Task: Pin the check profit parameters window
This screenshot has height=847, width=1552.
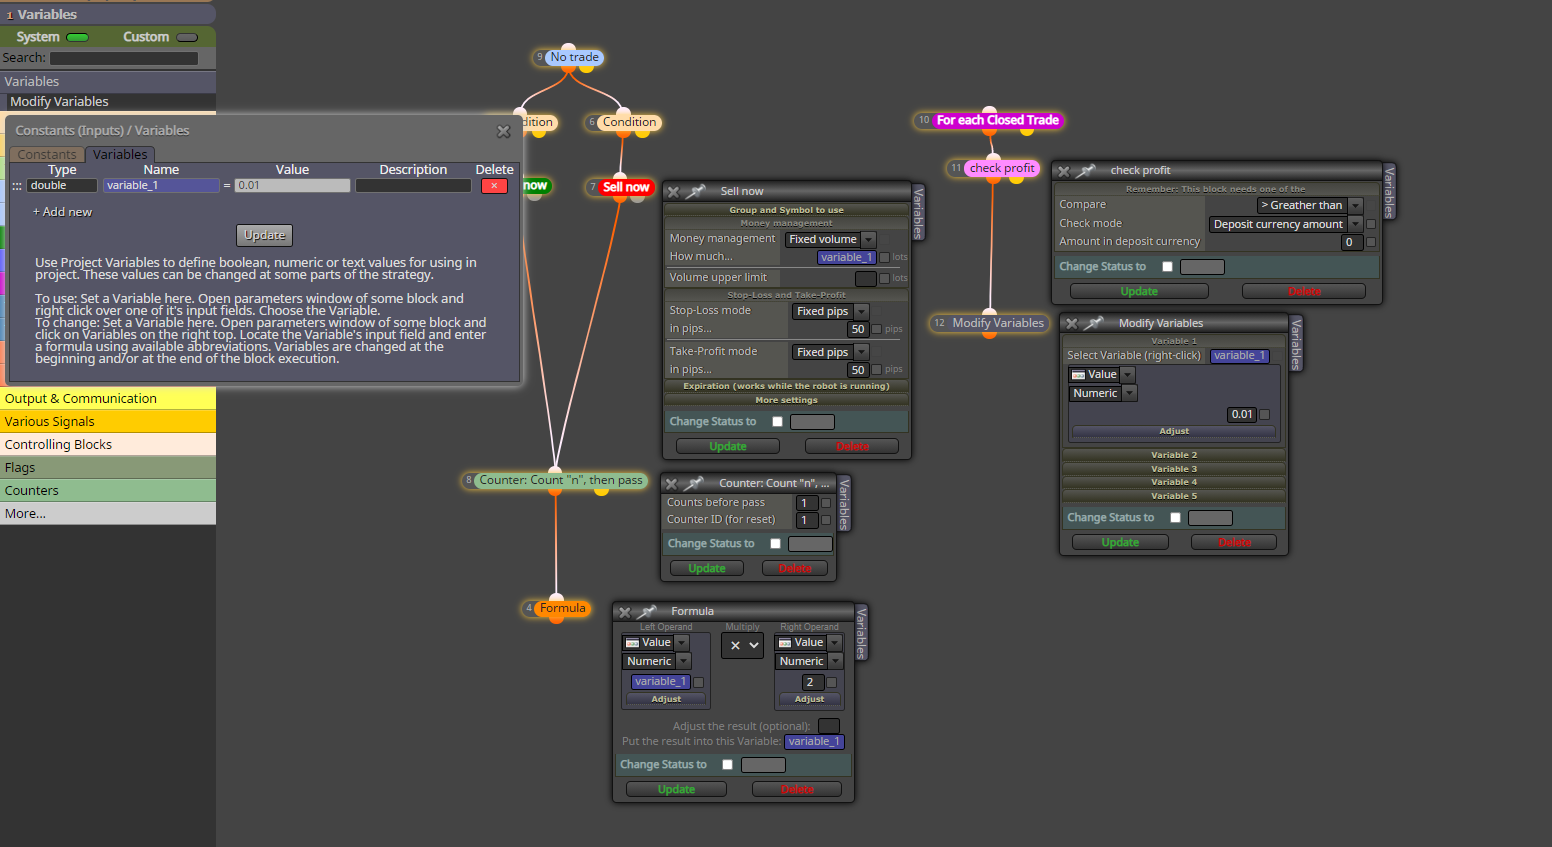Action: pos(1087,171)
